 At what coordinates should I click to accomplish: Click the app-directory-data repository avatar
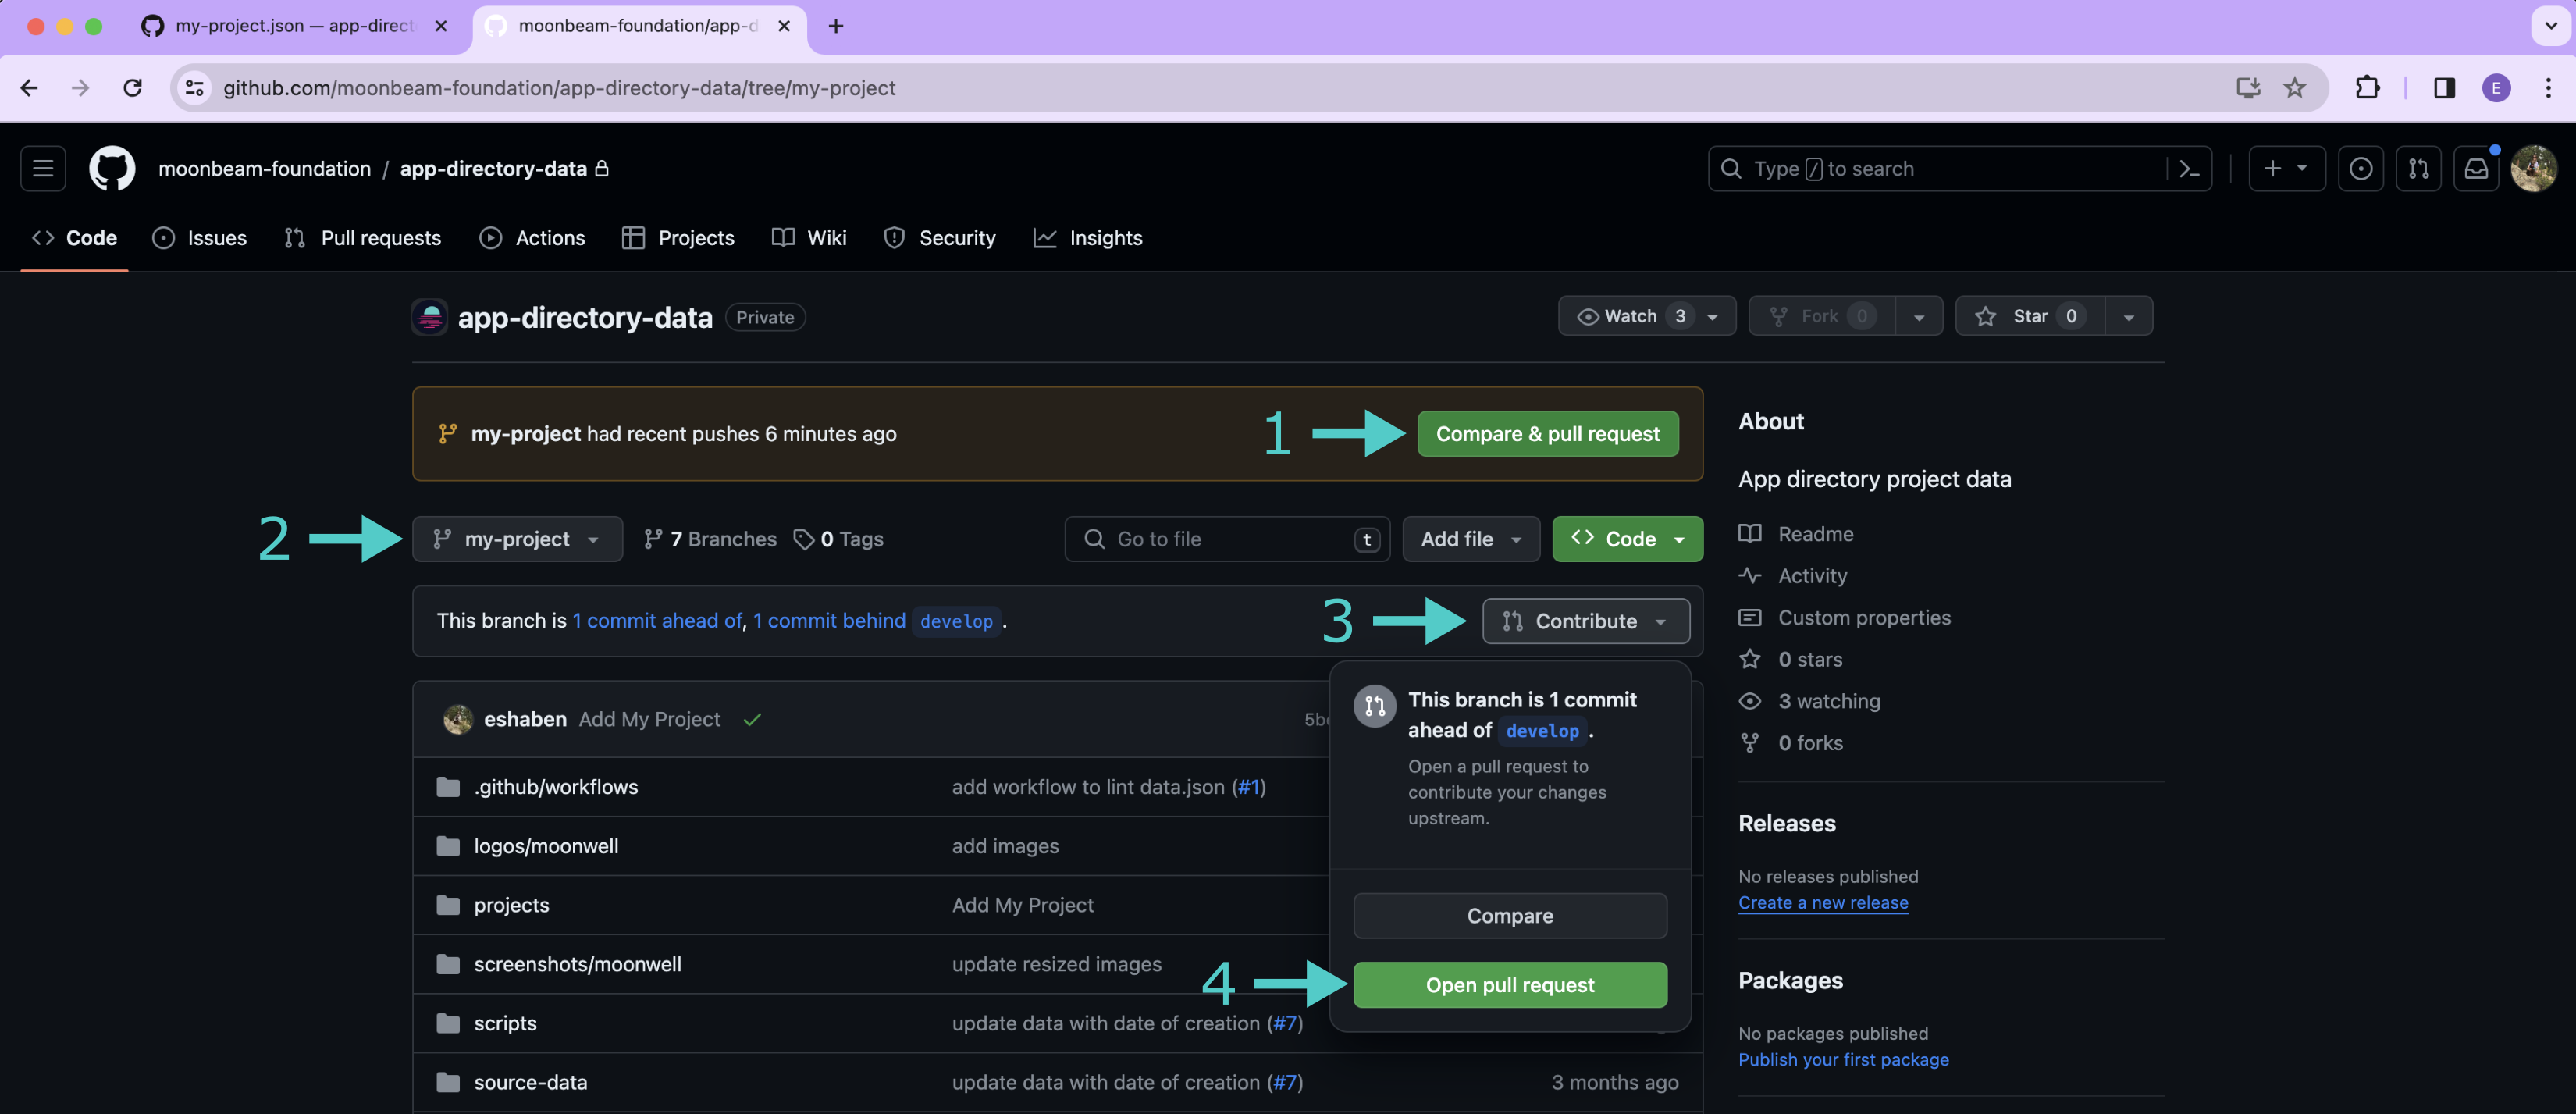pyautogui.click(x=430, y=317)
